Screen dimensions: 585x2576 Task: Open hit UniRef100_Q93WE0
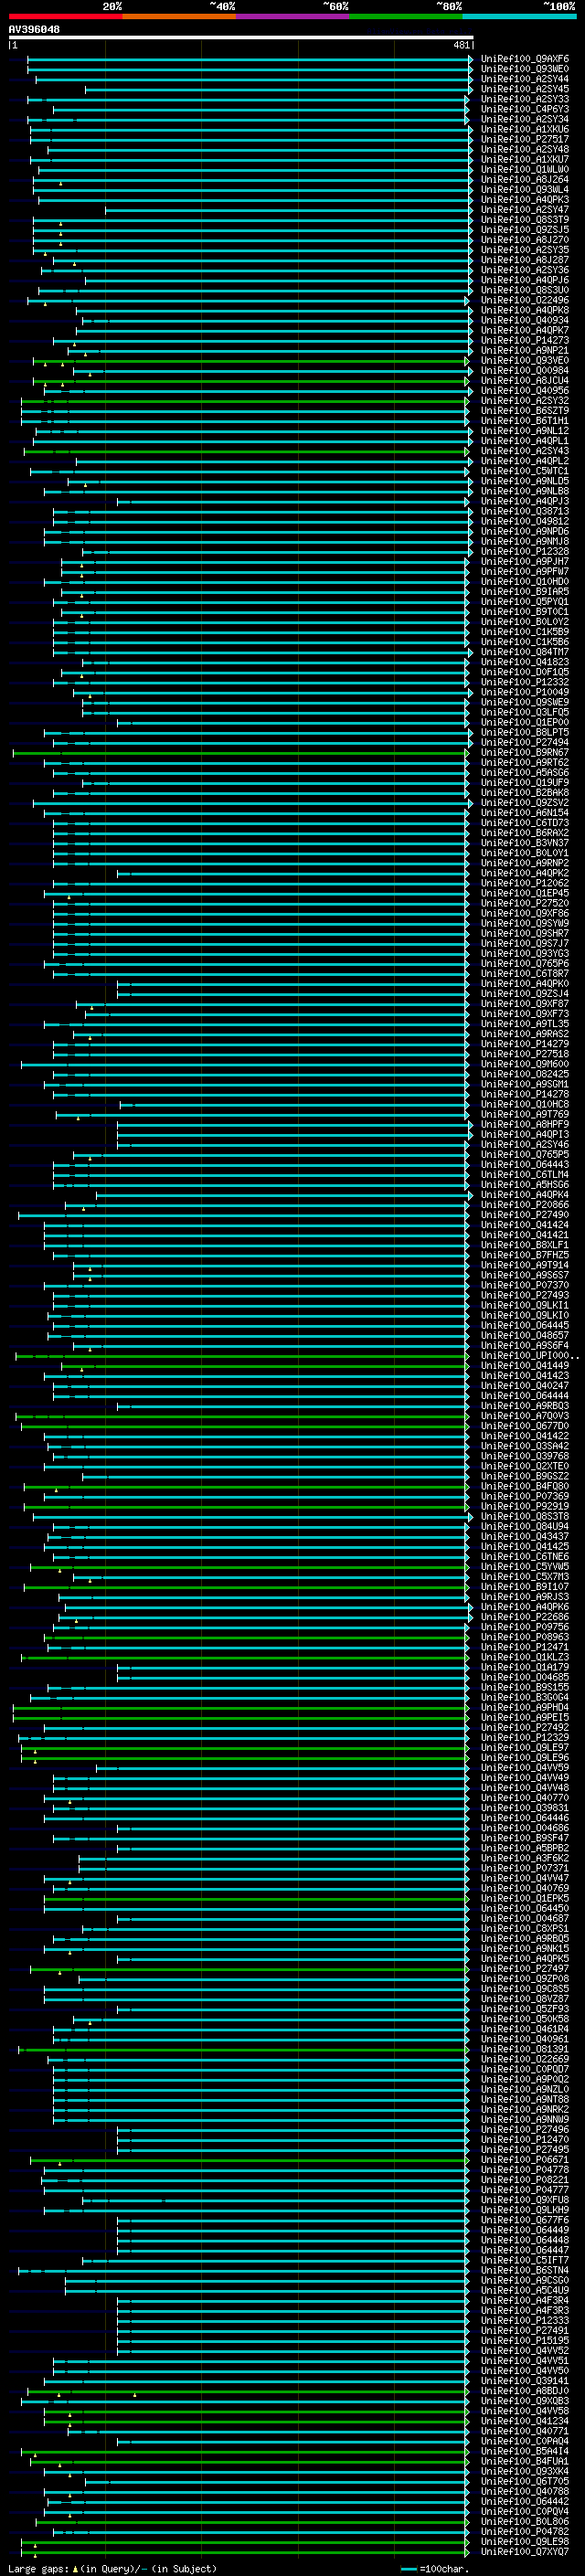pyautogui.click(x=525, y=70)
